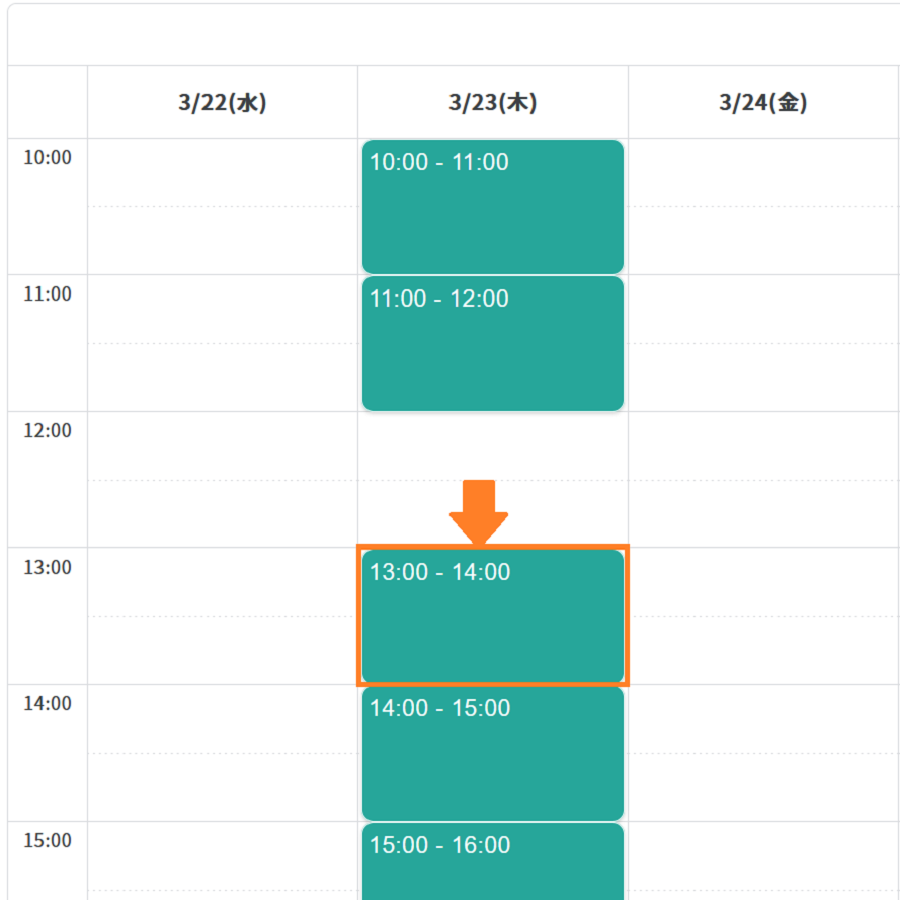Click the 3/22(水) column header

click(222, 103)
